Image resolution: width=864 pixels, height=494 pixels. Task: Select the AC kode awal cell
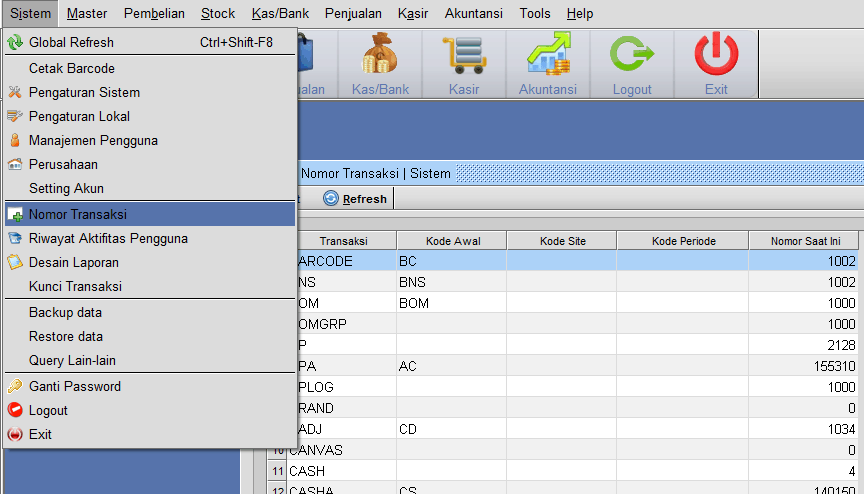pyautogui.click(x=451, y=366)
